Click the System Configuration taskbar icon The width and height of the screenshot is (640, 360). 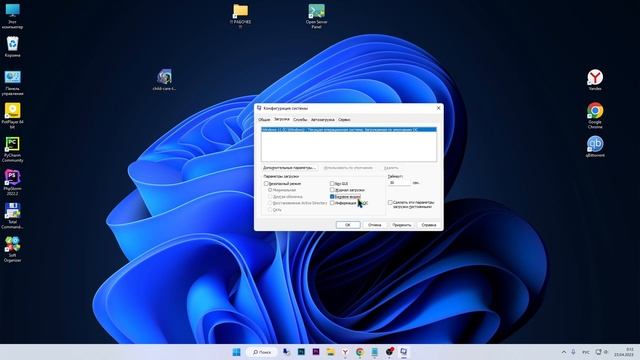(404, 352)
